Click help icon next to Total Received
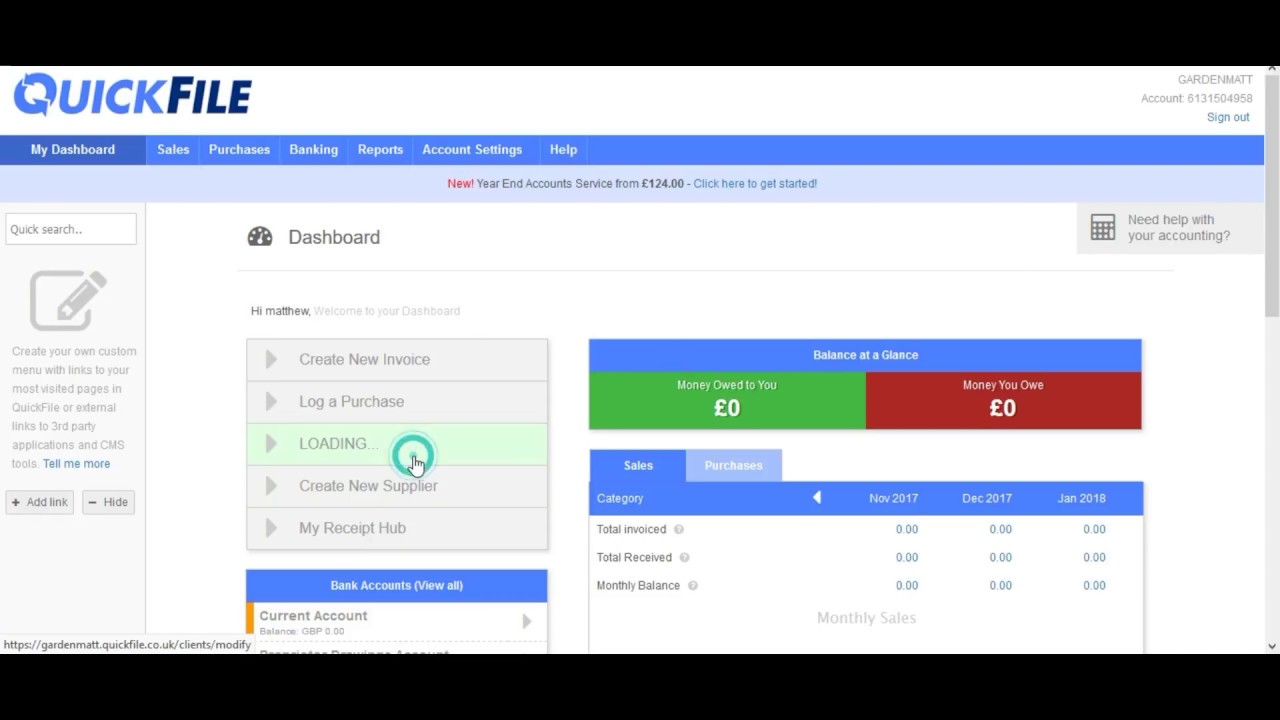Screen dimensions: 1280x720 click(x=685, y=558)
